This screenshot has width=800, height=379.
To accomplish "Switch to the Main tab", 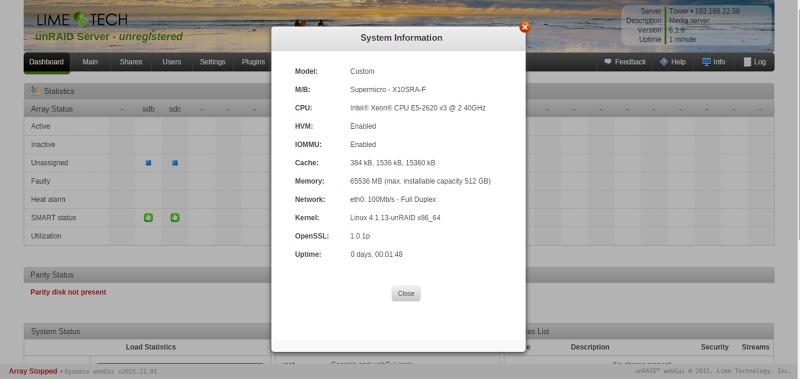I will (x=90, y=62).
